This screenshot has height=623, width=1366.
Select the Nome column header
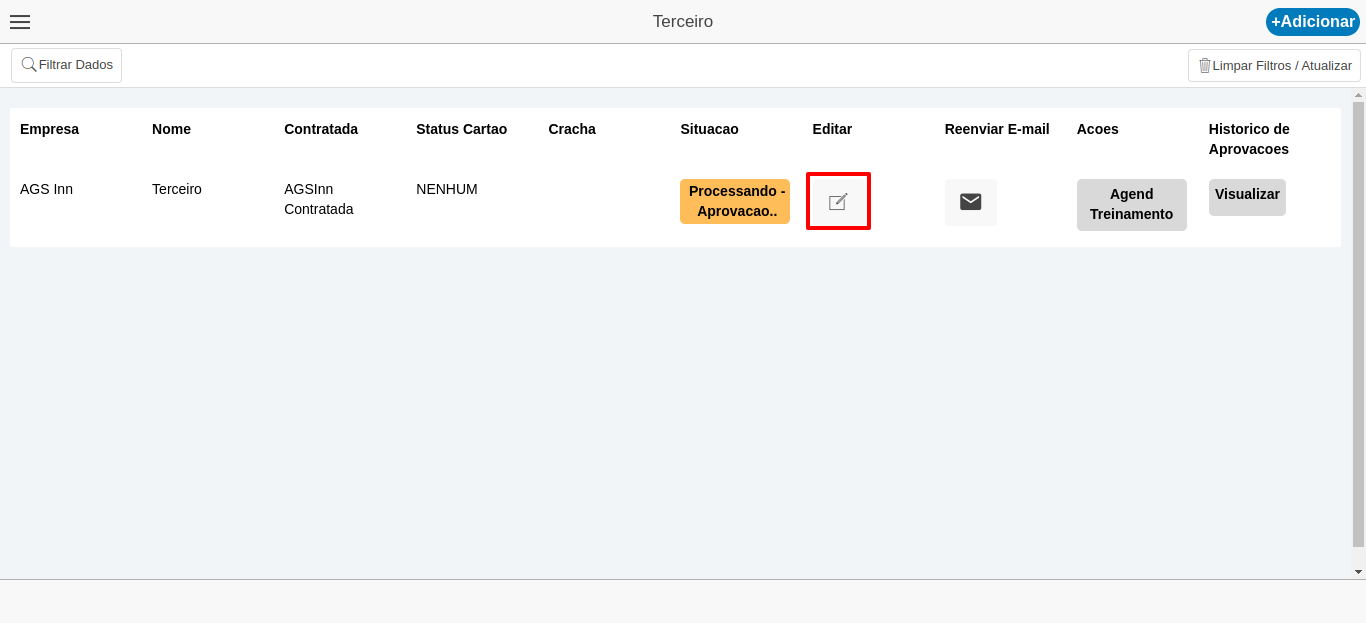click(x=171, y=129)
